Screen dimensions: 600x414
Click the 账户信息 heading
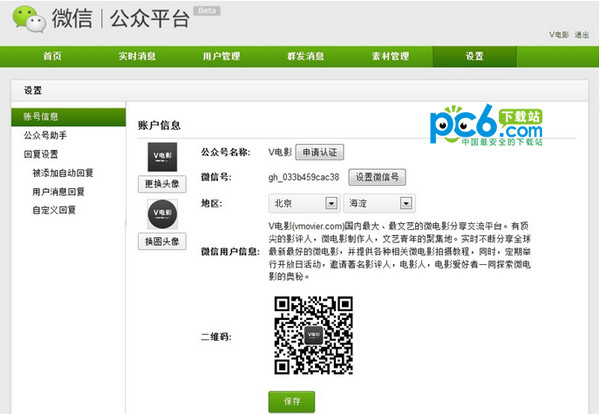[159, 125]
